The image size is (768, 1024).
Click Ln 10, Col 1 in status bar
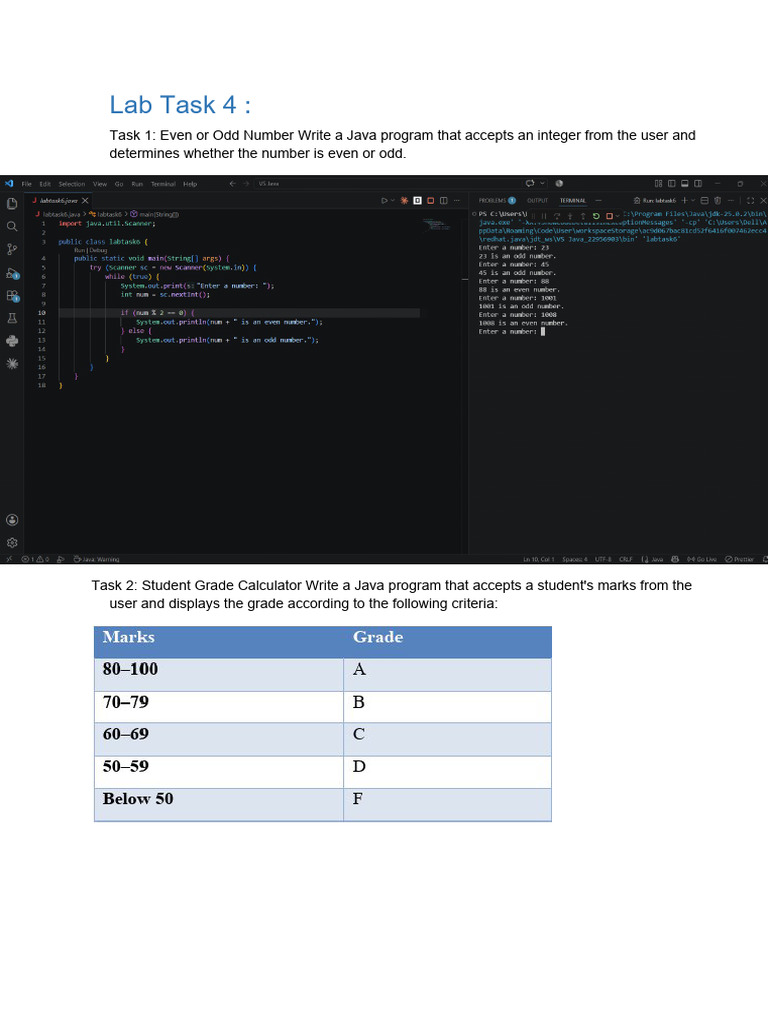pos(539,559)
